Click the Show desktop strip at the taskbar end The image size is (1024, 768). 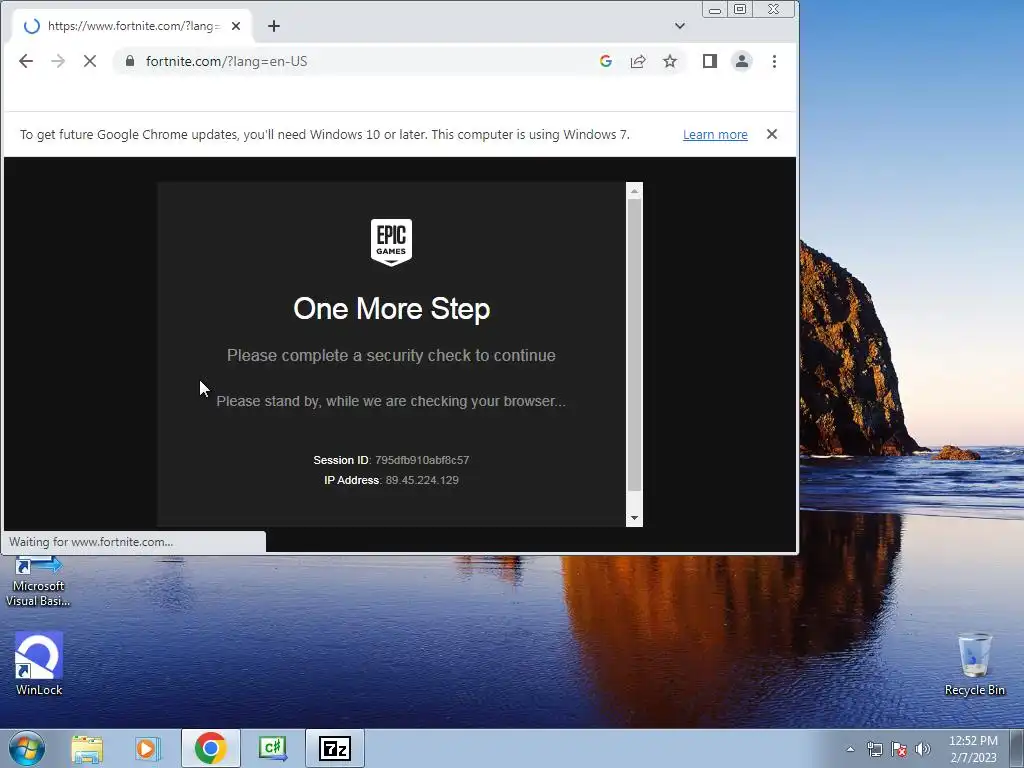pyautogui.click(x=1017, y=748)
